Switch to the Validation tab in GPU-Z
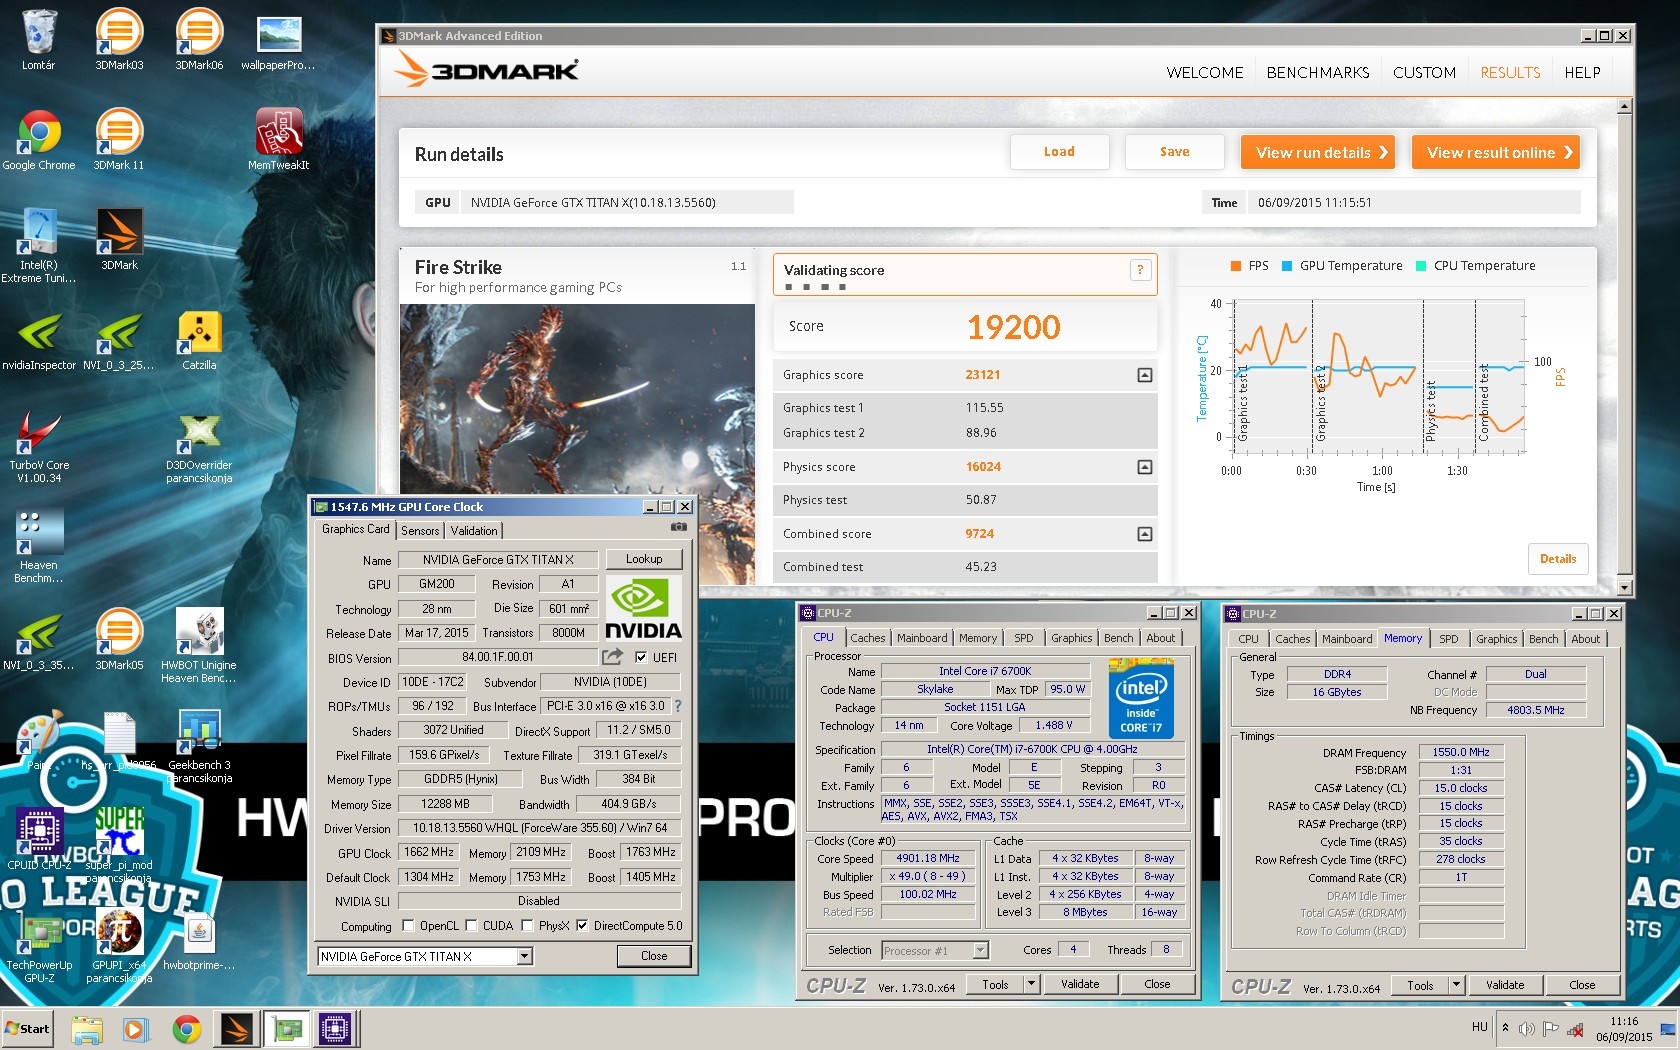The height and width of the screenshot is (1050, 1680). (474, 531)
